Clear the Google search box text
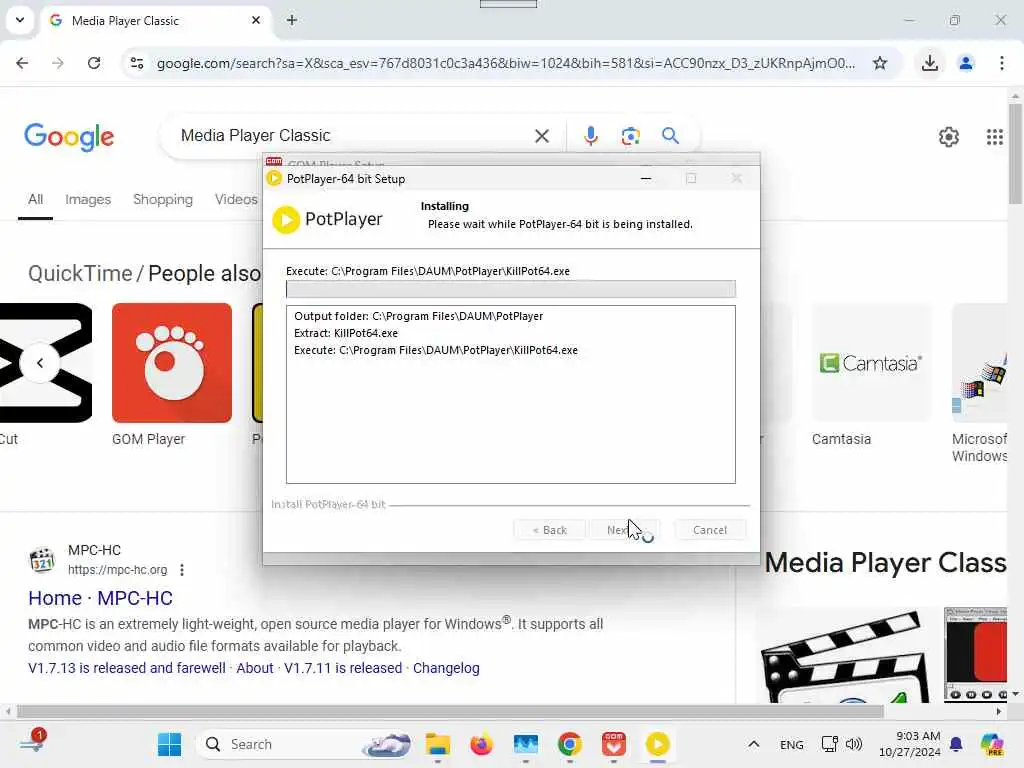This screenshot has width=1024, height=768. pyautogui.click(x=541, y=136)
